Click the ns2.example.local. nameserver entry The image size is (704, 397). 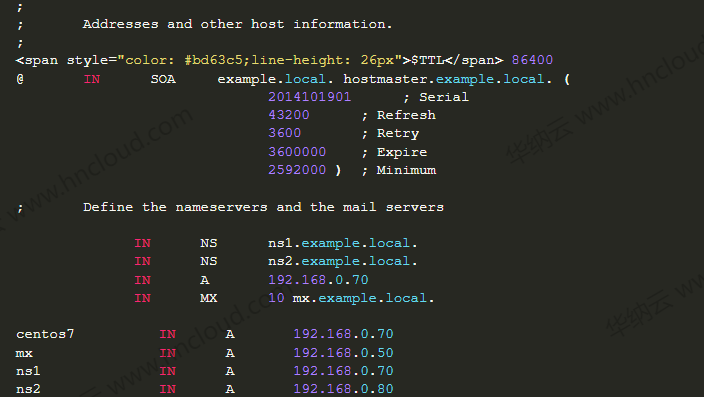[x=343, y=261]
